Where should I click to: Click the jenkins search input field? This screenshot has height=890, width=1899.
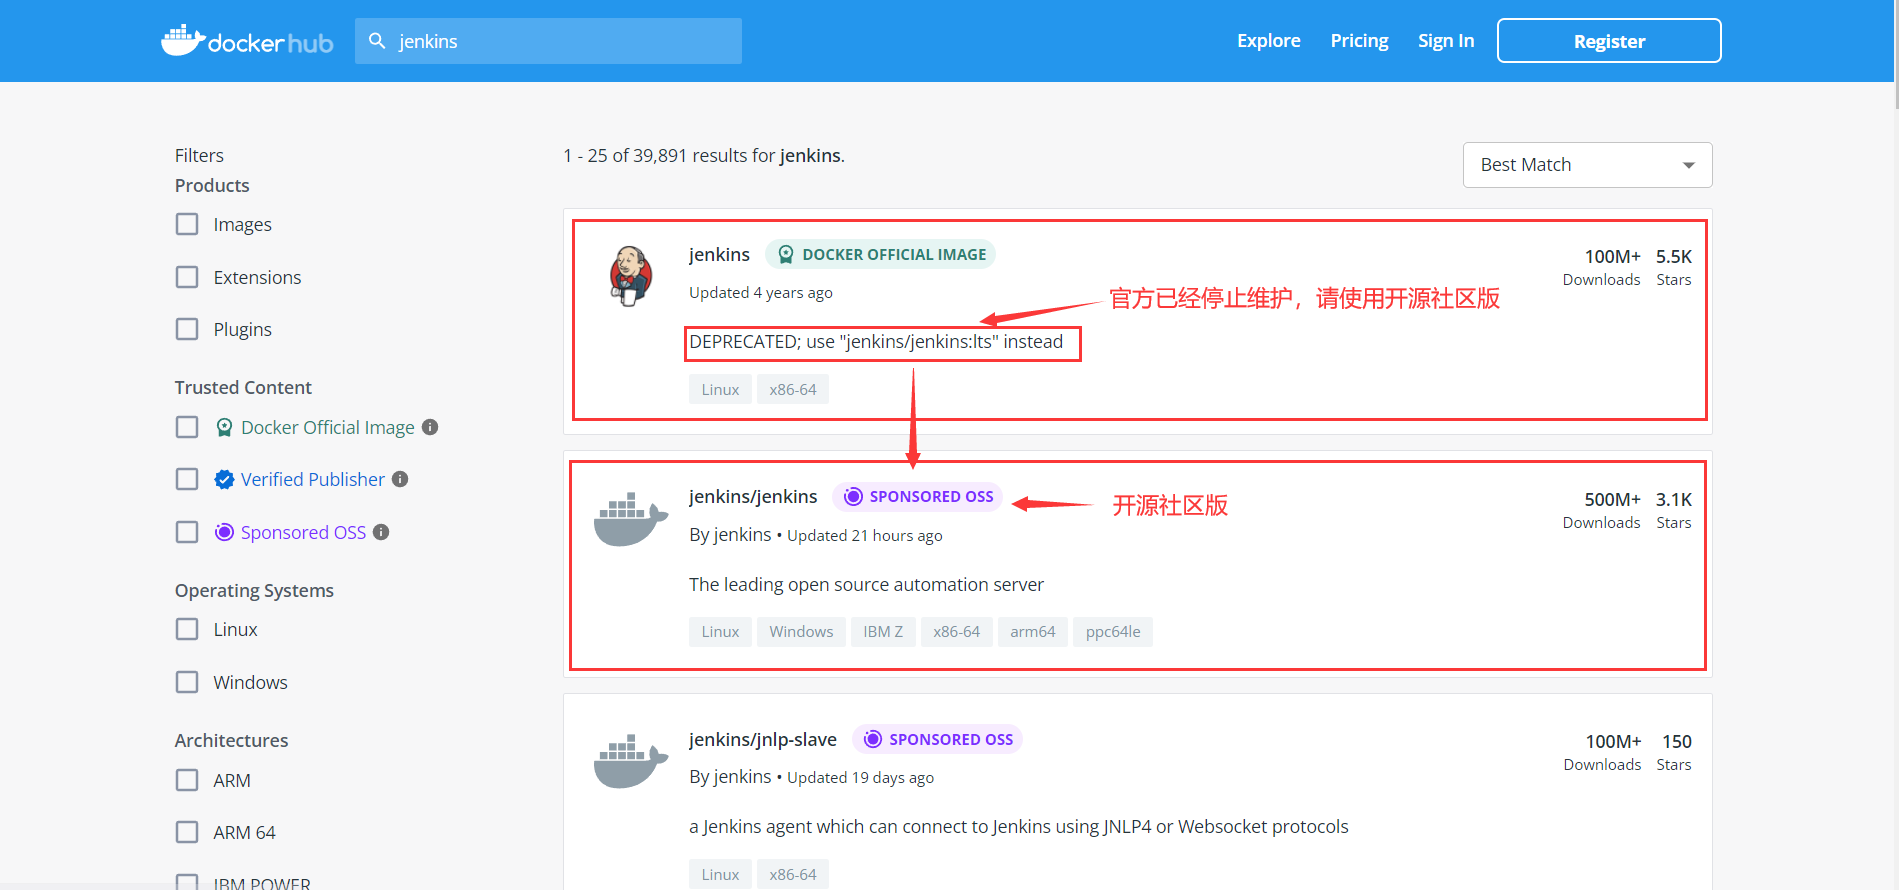[548, 41]
